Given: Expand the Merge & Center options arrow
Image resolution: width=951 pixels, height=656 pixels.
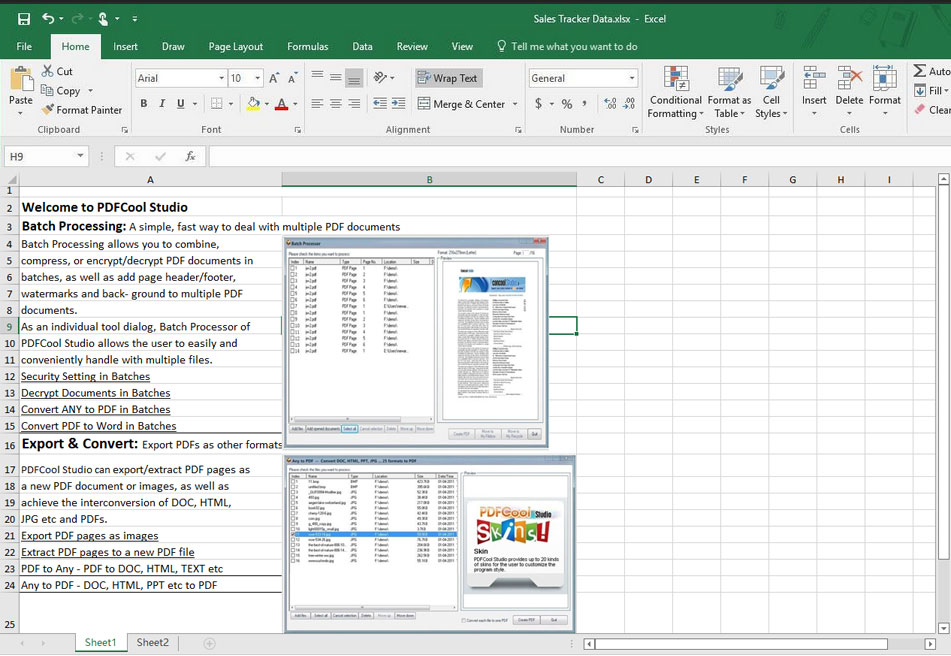Looking at the screenshot, I should [x=515, y=104].
